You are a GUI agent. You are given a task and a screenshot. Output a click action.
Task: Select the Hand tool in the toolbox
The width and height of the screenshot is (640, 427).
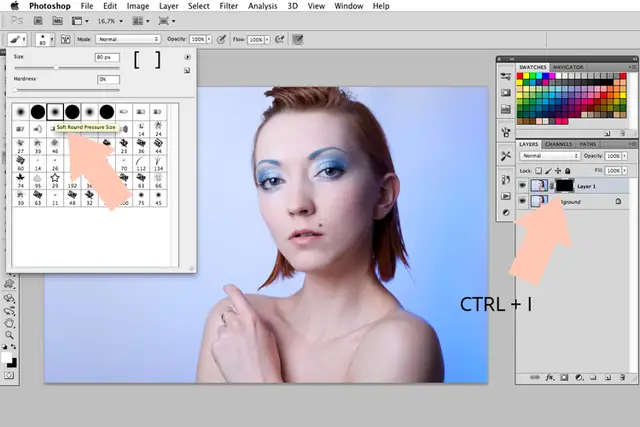pyautogui.click(x=10, y=324)
